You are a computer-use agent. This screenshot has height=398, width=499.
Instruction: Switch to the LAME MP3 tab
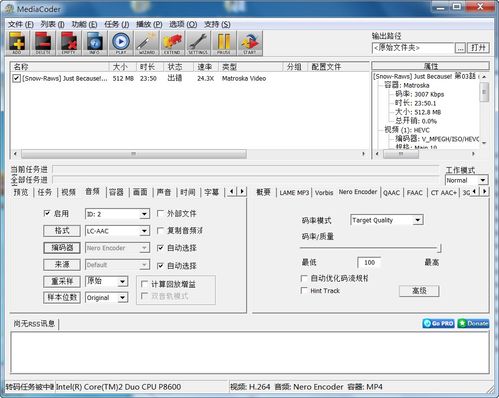click(294, 193)
